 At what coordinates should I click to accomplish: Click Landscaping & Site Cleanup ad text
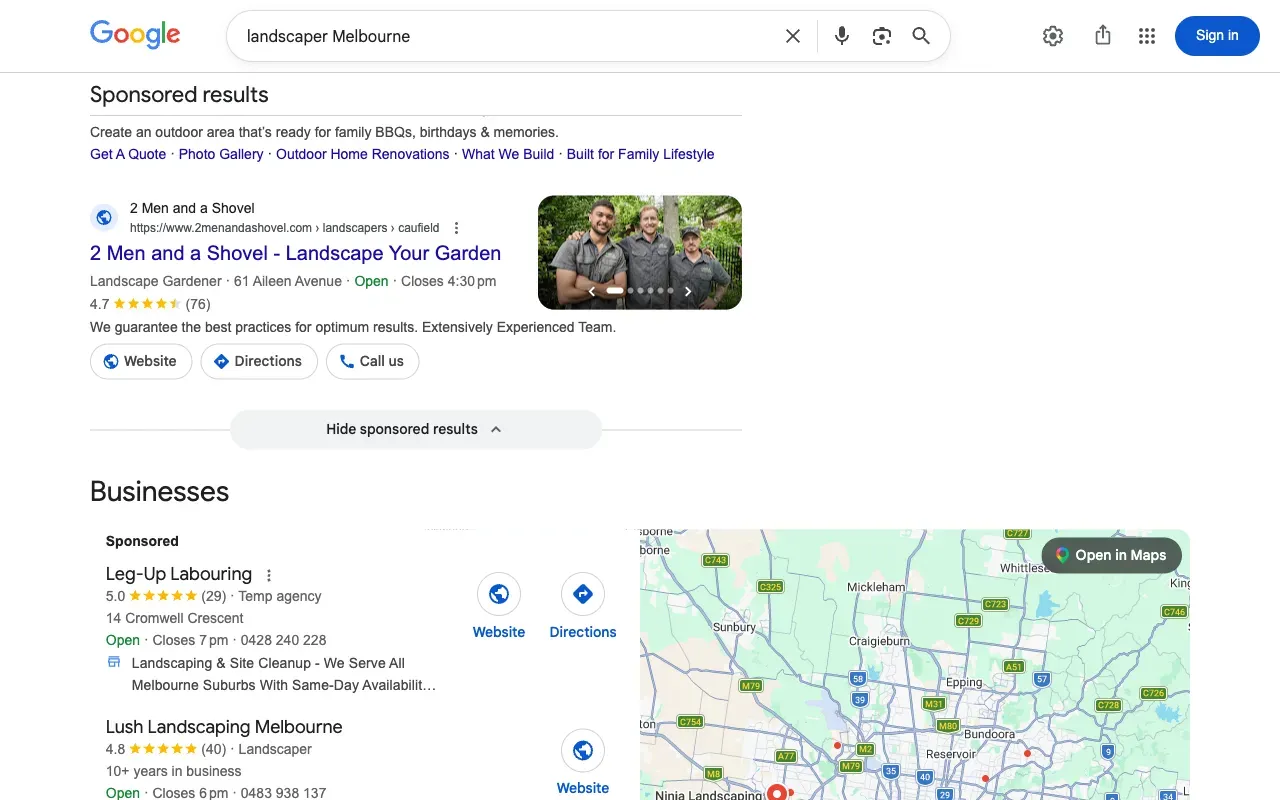284,674
